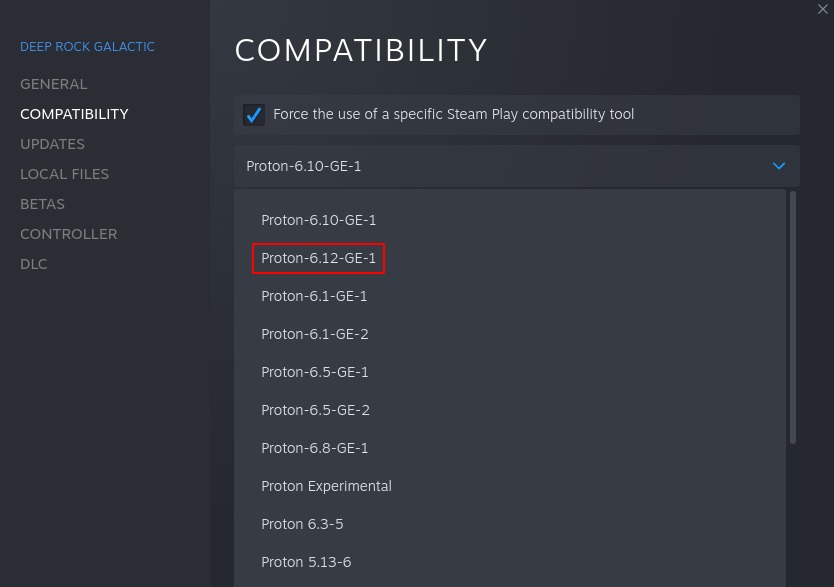Choose Proton 6.3-5 version
This screenshot has width=834, height=587.
tap(302, 524)
